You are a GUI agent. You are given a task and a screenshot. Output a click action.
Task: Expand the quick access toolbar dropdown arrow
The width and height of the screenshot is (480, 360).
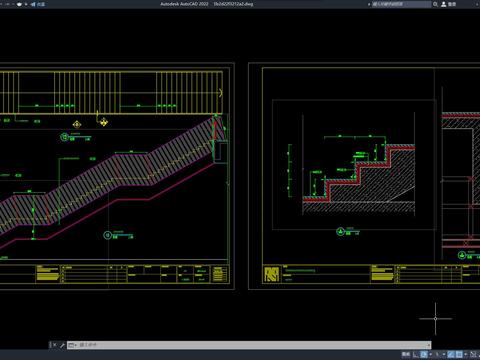[x=26, y=4]
